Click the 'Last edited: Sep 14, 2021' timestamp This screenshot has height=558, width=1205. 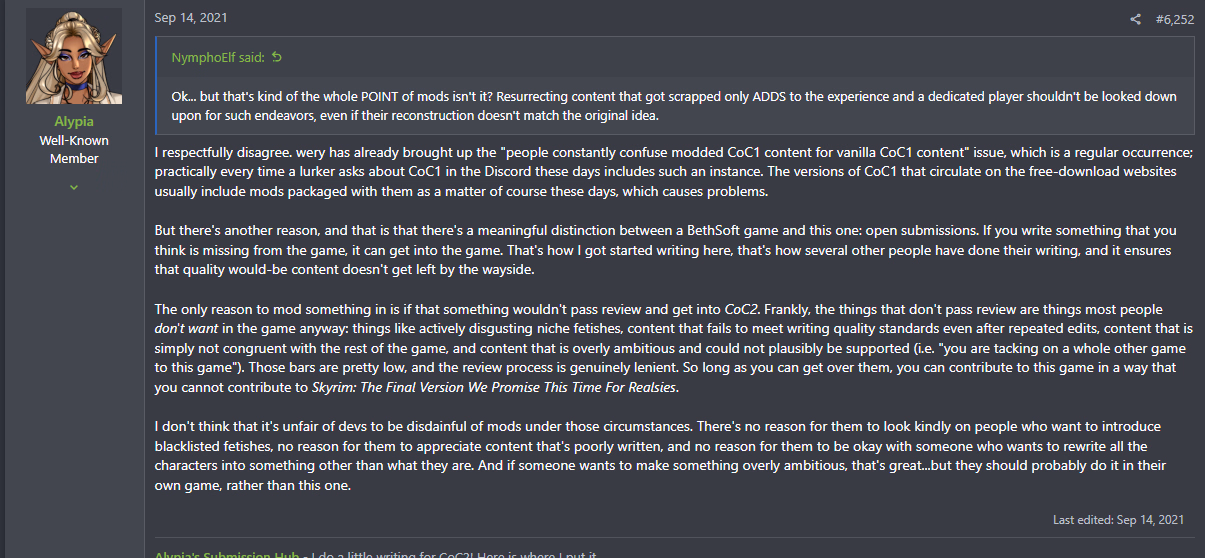[1118, 520]
